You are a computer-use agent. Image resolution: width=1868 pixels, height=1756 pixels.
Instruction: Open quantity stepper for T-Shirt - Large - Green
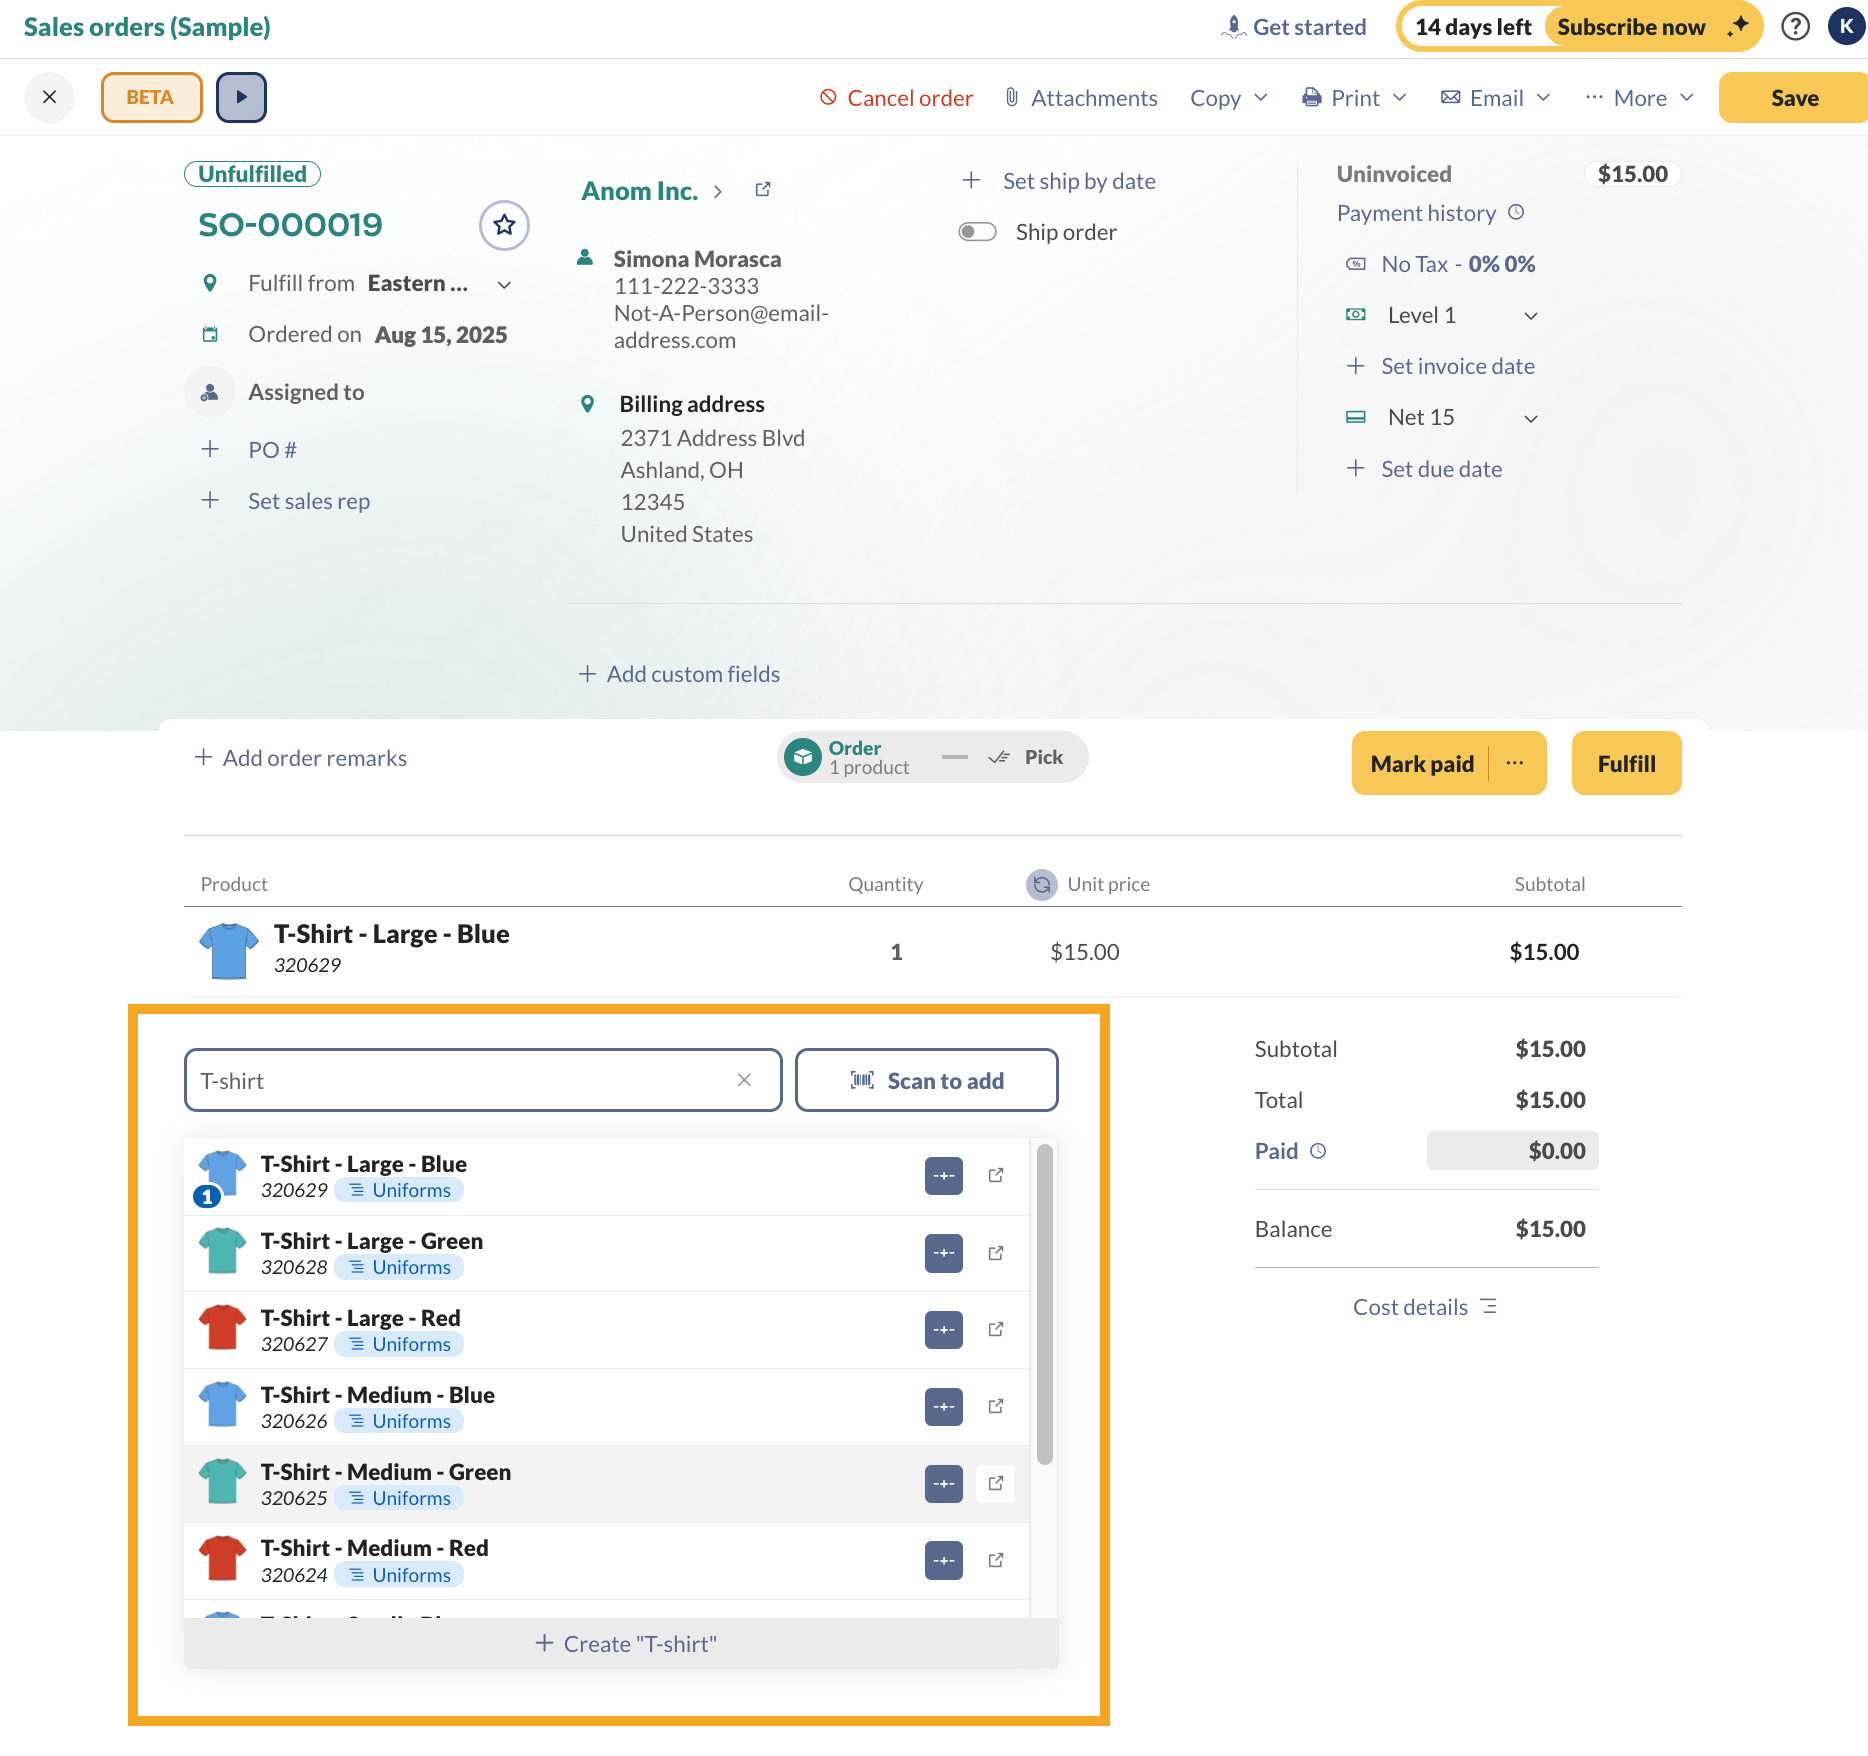942,1252
